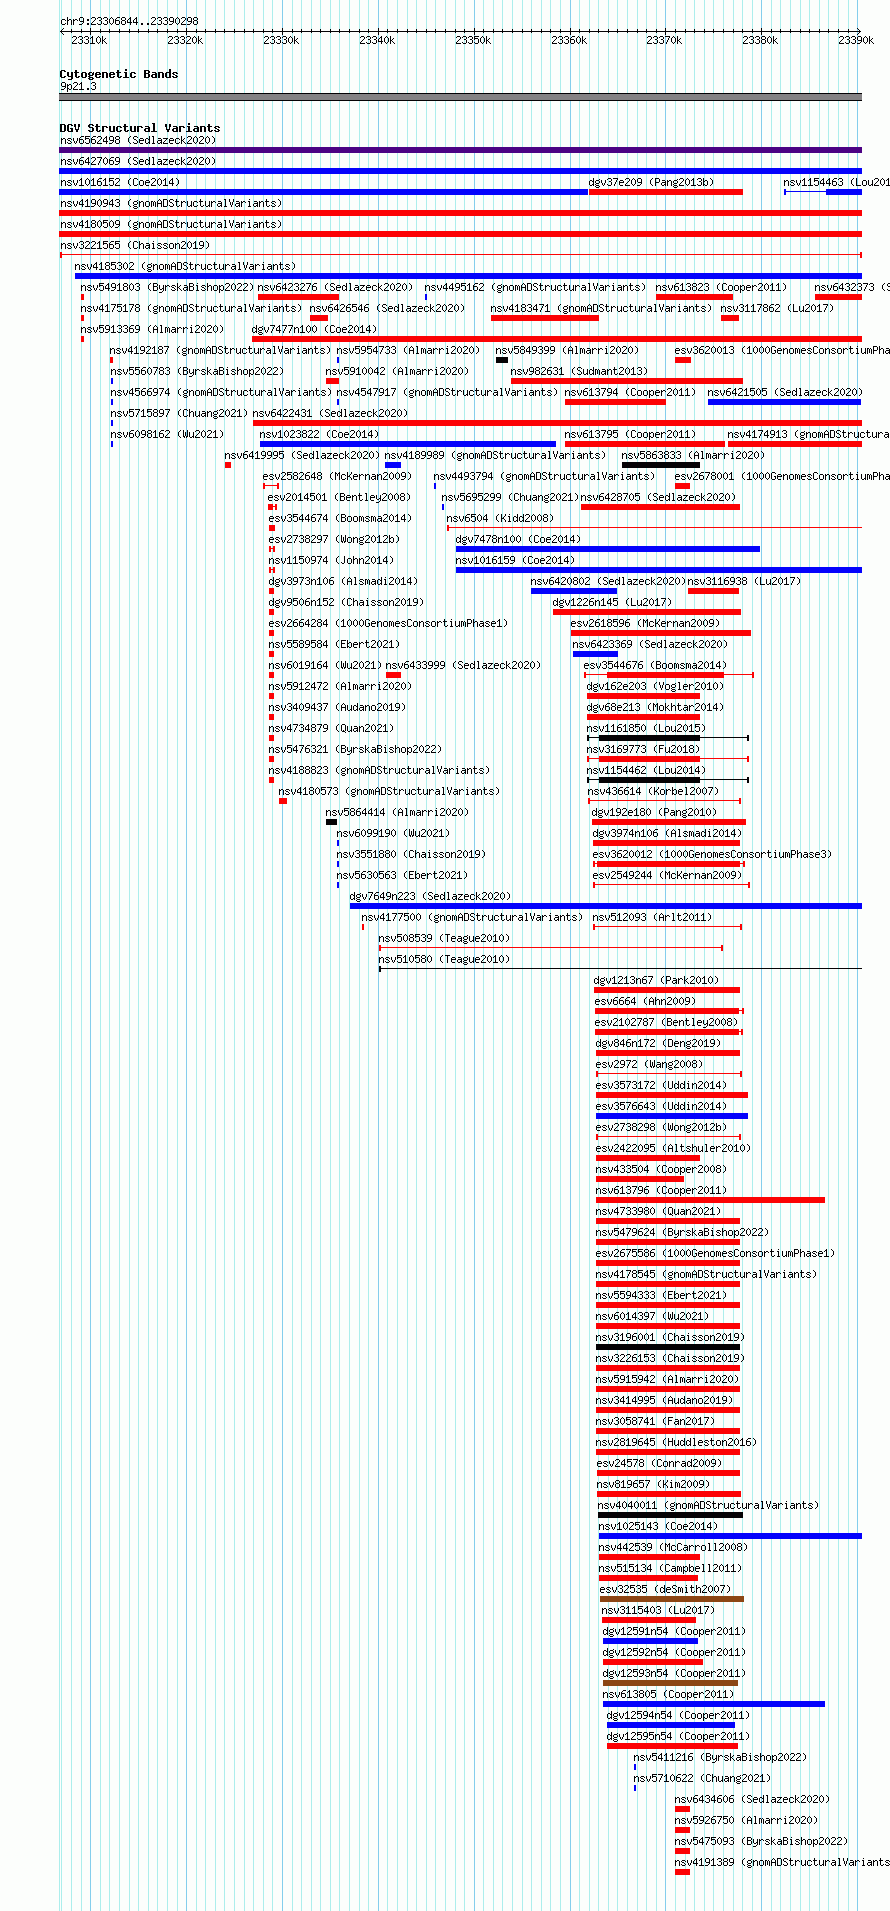Click esv3576643 (Uddin2014) label
This screenshot has width=890, height=1911.
[661, 1106]
